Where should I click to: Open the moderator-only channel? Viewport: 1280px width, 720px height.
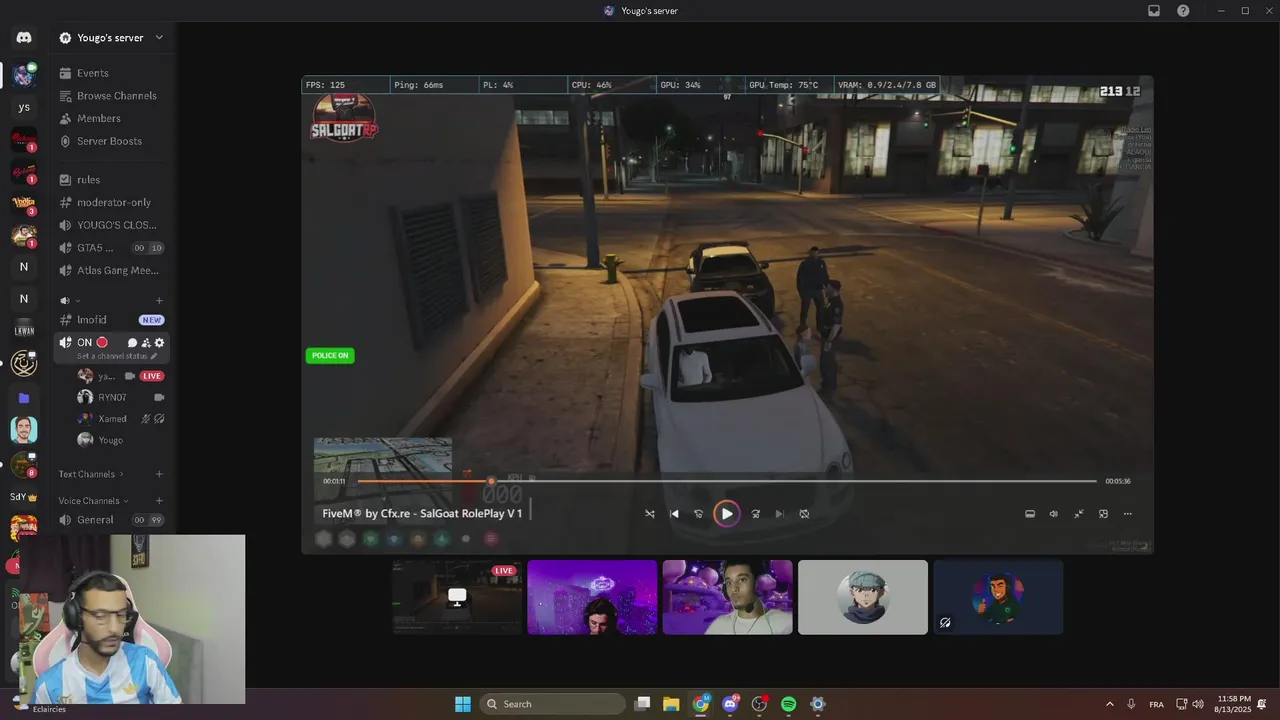coord(111,202)
